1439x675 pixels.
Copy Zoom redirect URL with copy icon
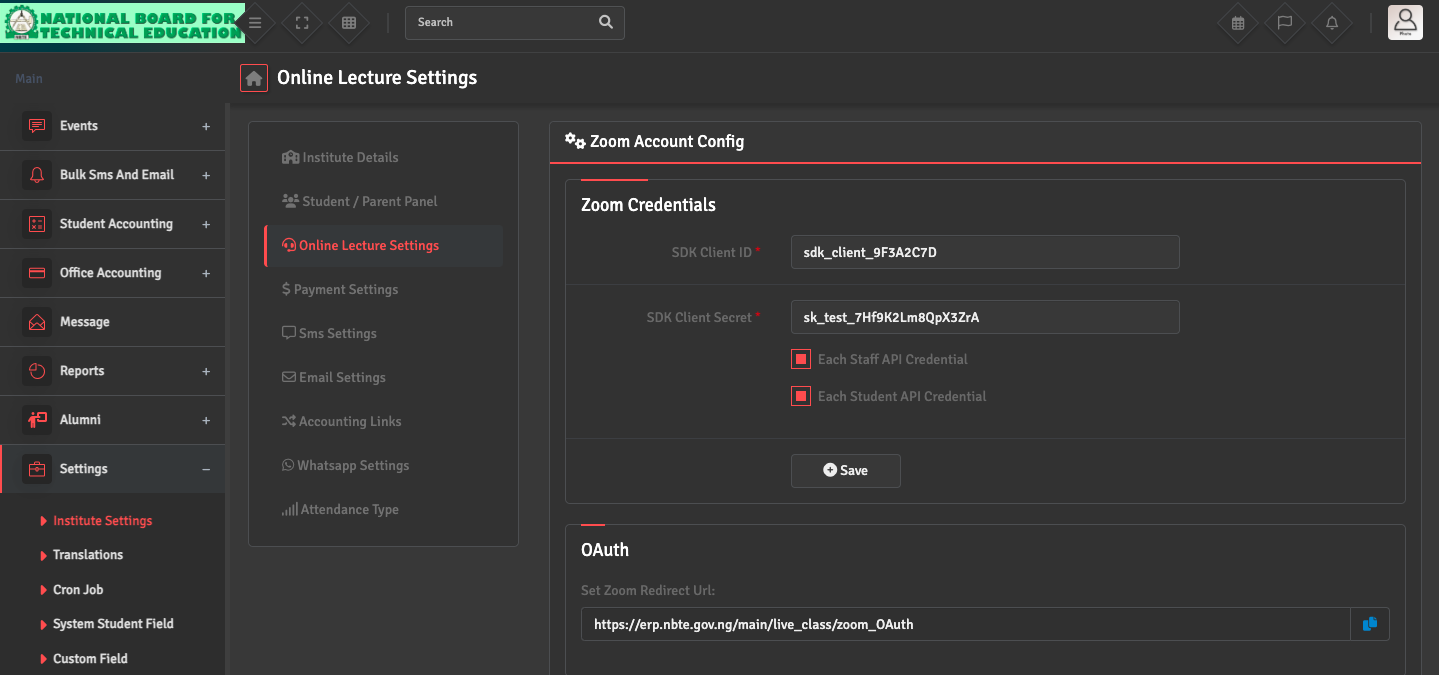[x=1370, y=624]
